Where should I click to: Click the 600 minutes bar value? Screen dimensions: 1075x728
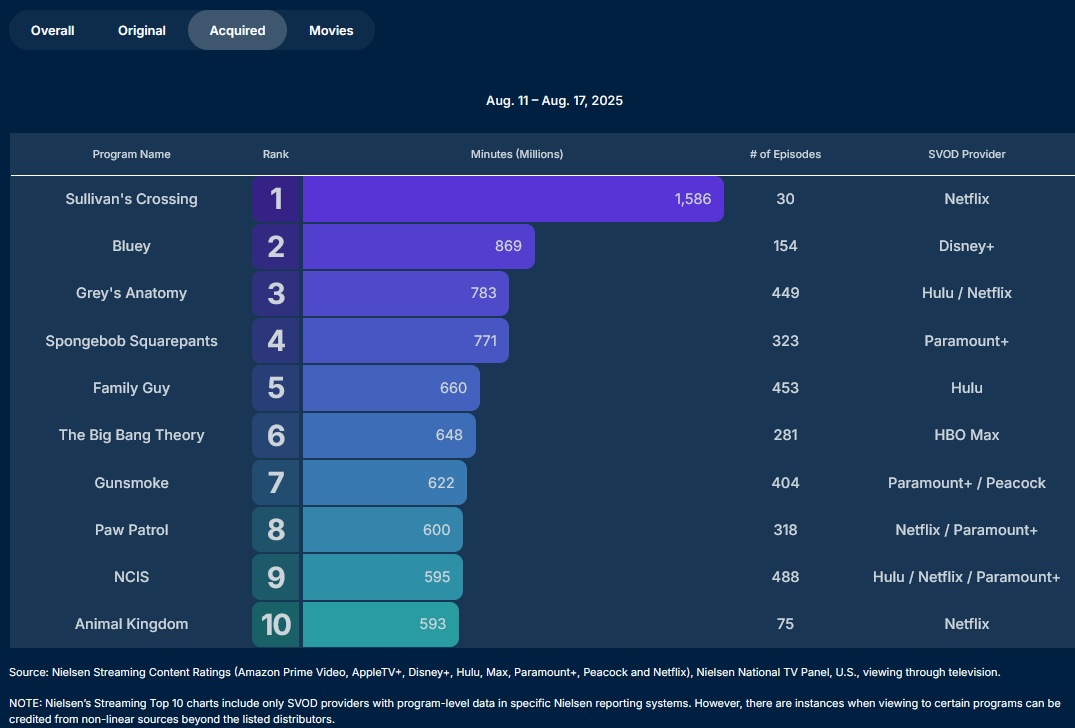[x=437, y=530]
